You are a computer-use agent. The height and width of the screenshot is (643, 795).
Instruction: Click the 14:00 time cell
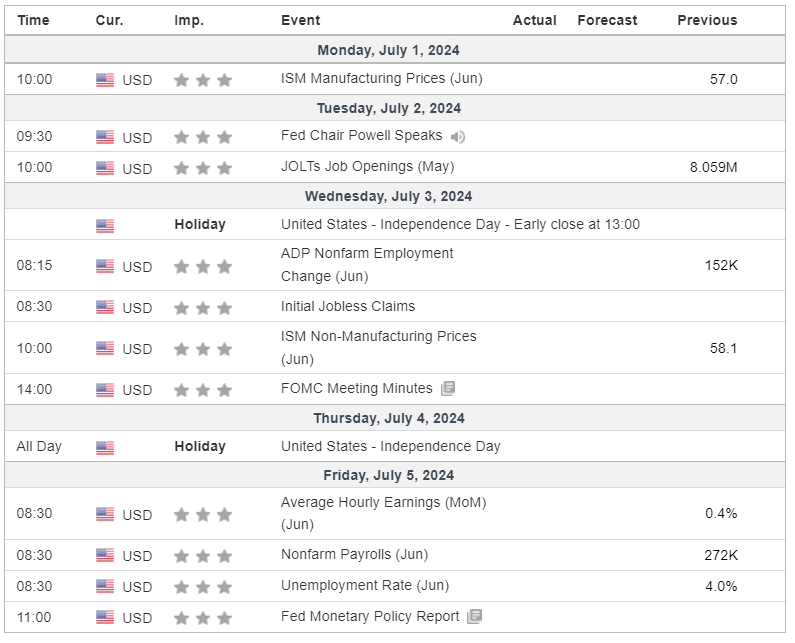click(x=34, y=389)
